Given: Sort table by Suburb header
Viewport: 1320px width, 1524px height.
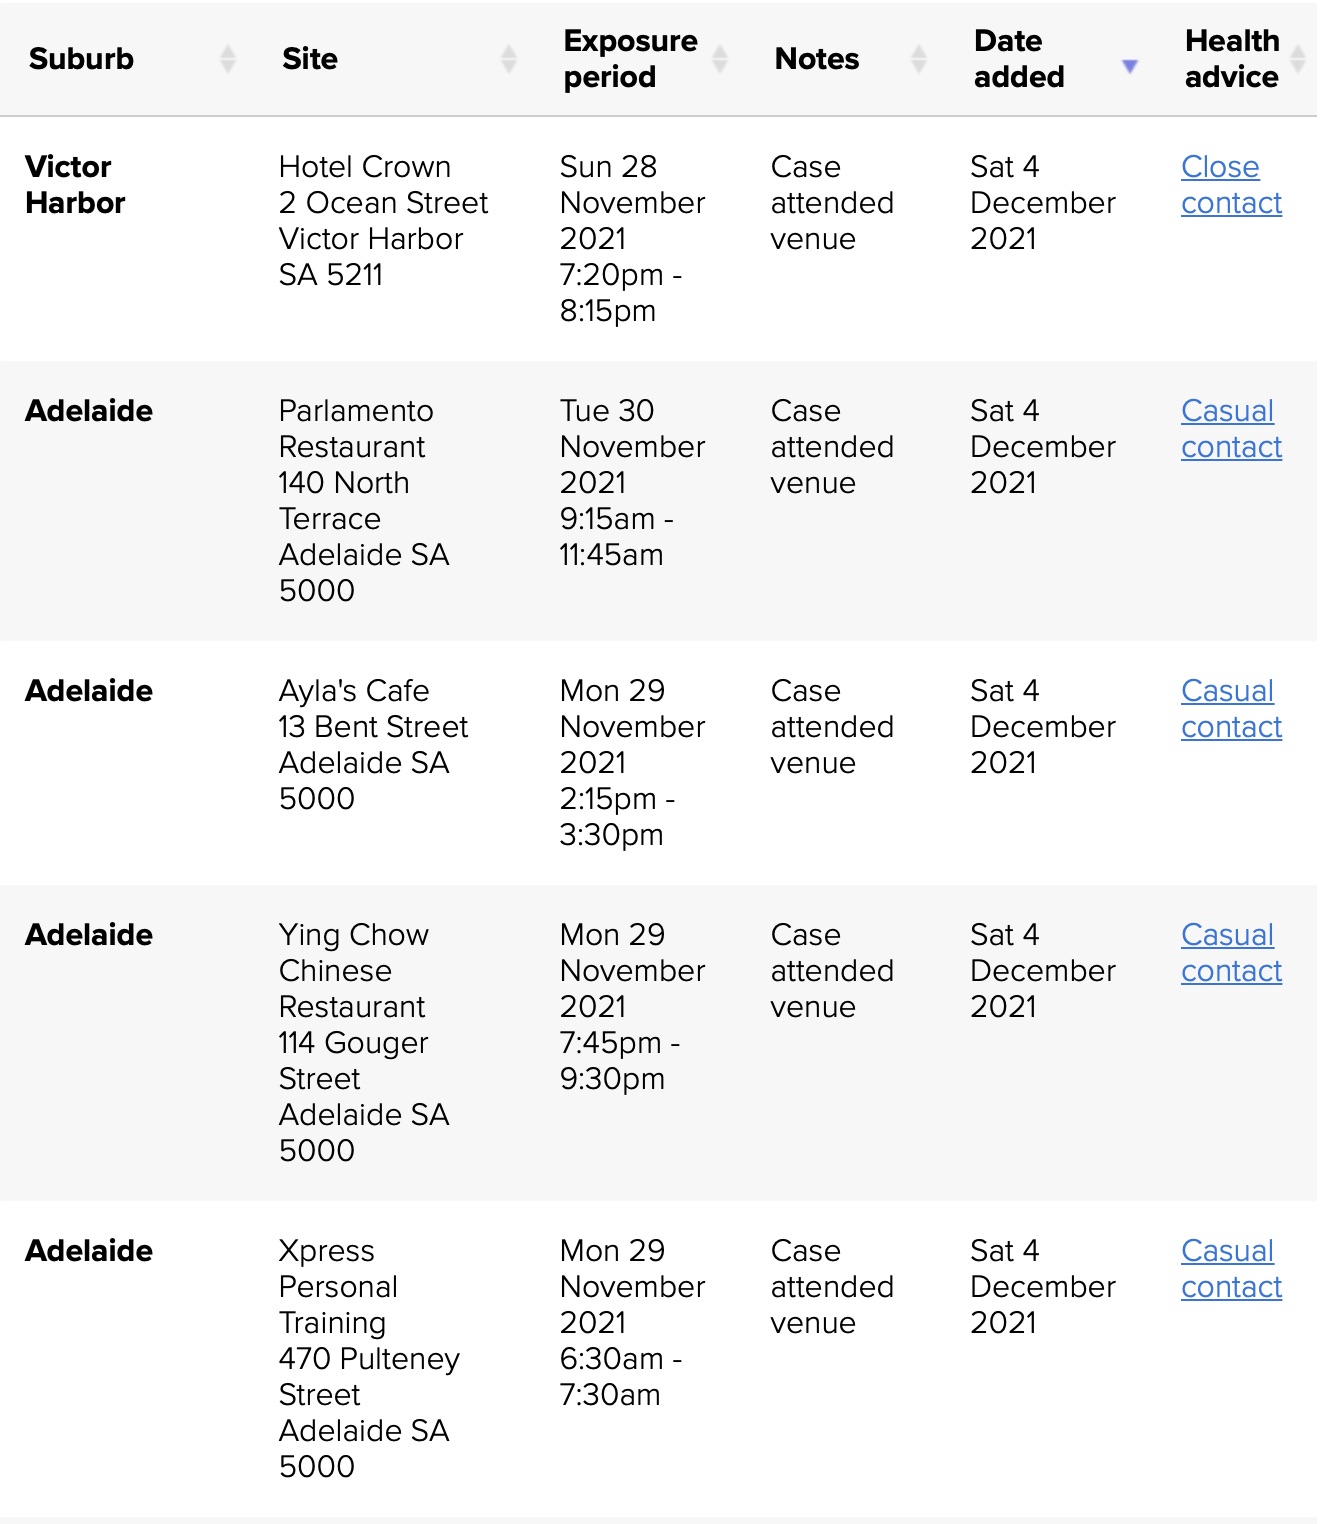Looking at the screenshot, I should coord(82,59).
